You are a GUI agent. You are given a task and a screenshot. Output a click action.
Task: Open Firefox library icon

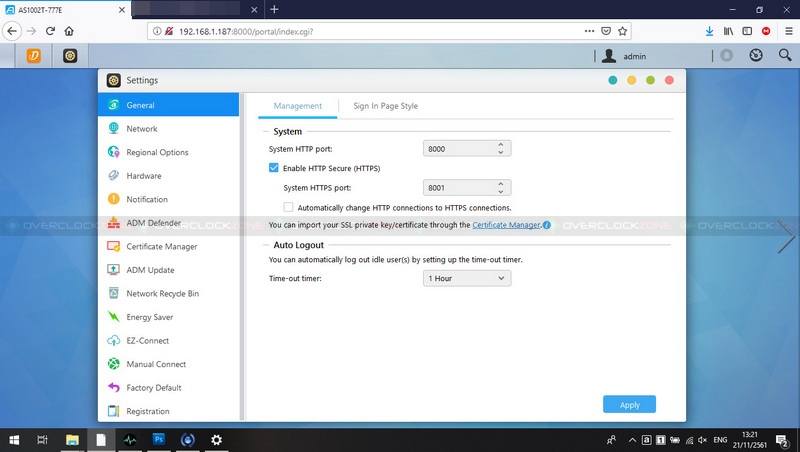coord(728,31)
